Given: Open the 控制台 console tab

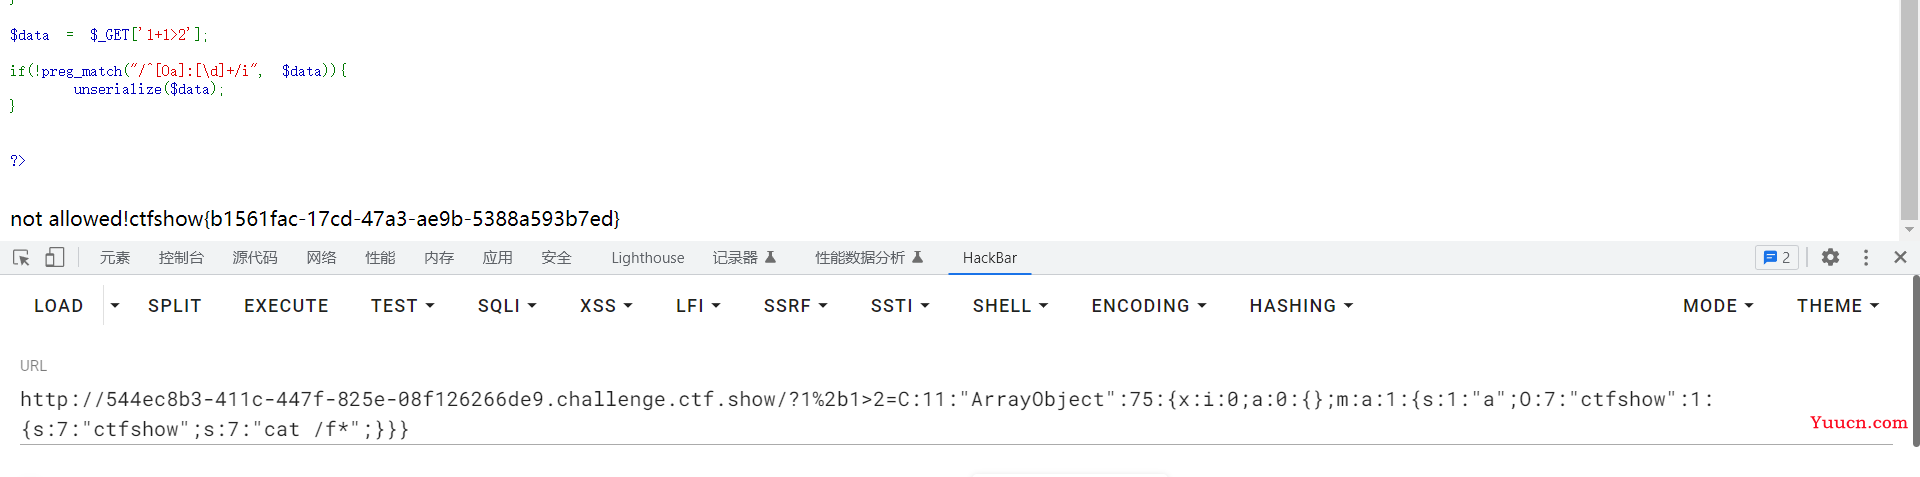Looking at the screenshot, I should [x=181, y=258].
